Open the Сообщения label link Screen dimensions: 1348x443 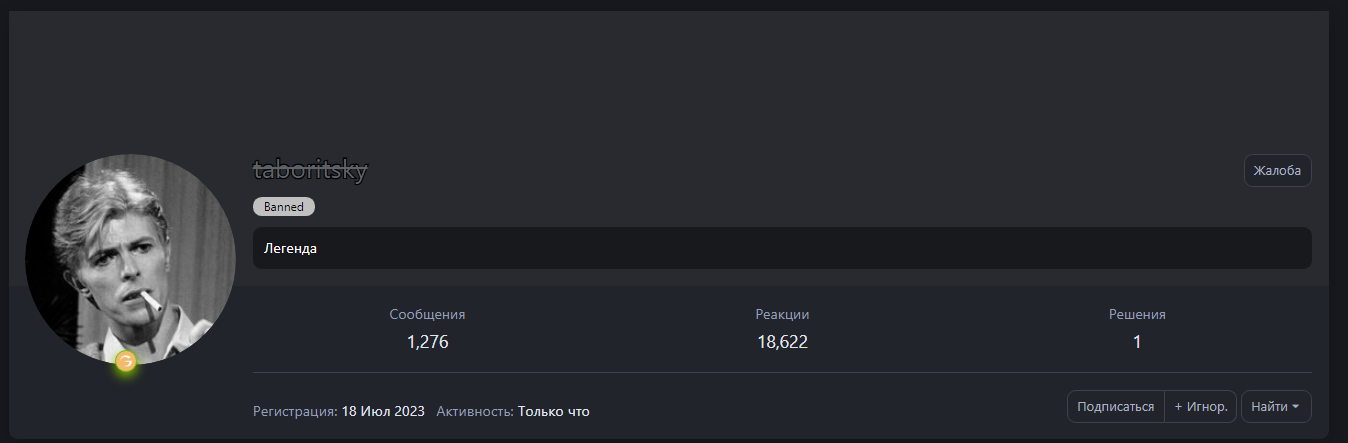pyautogui.click(x=427, y=314)
